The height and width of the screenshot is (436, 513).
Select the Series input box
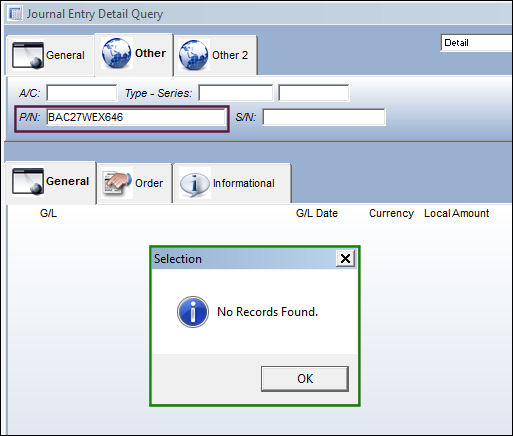coord(314,93)
